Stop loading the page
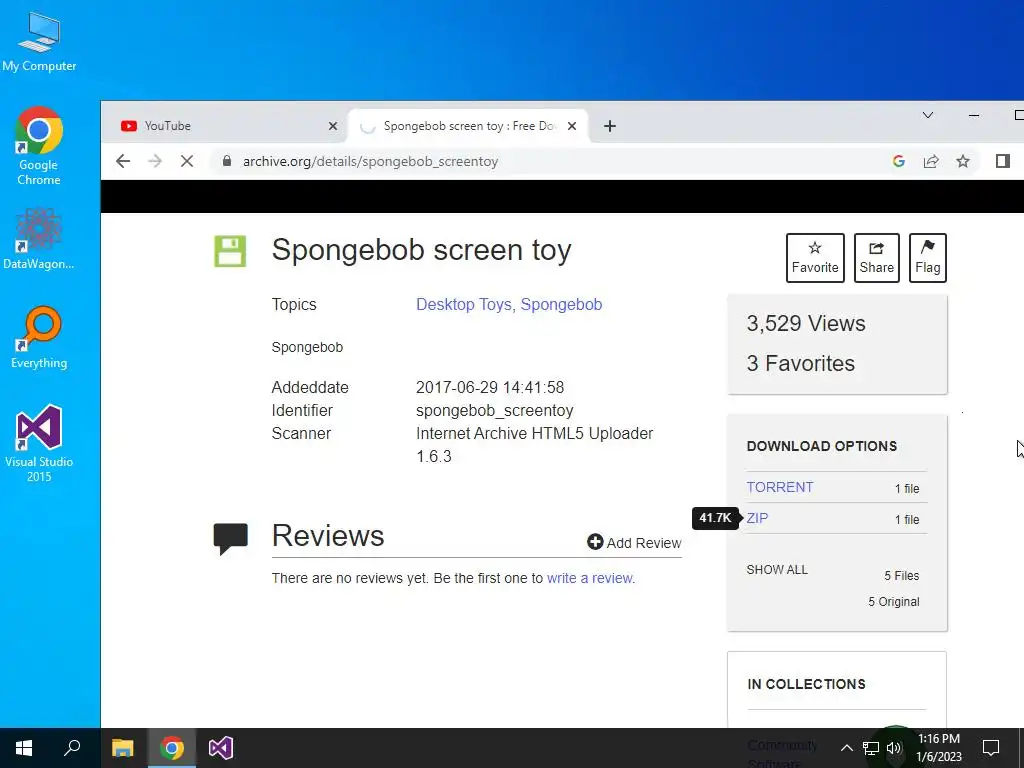Screen dimensions: 1024x768 coord(187,161)
